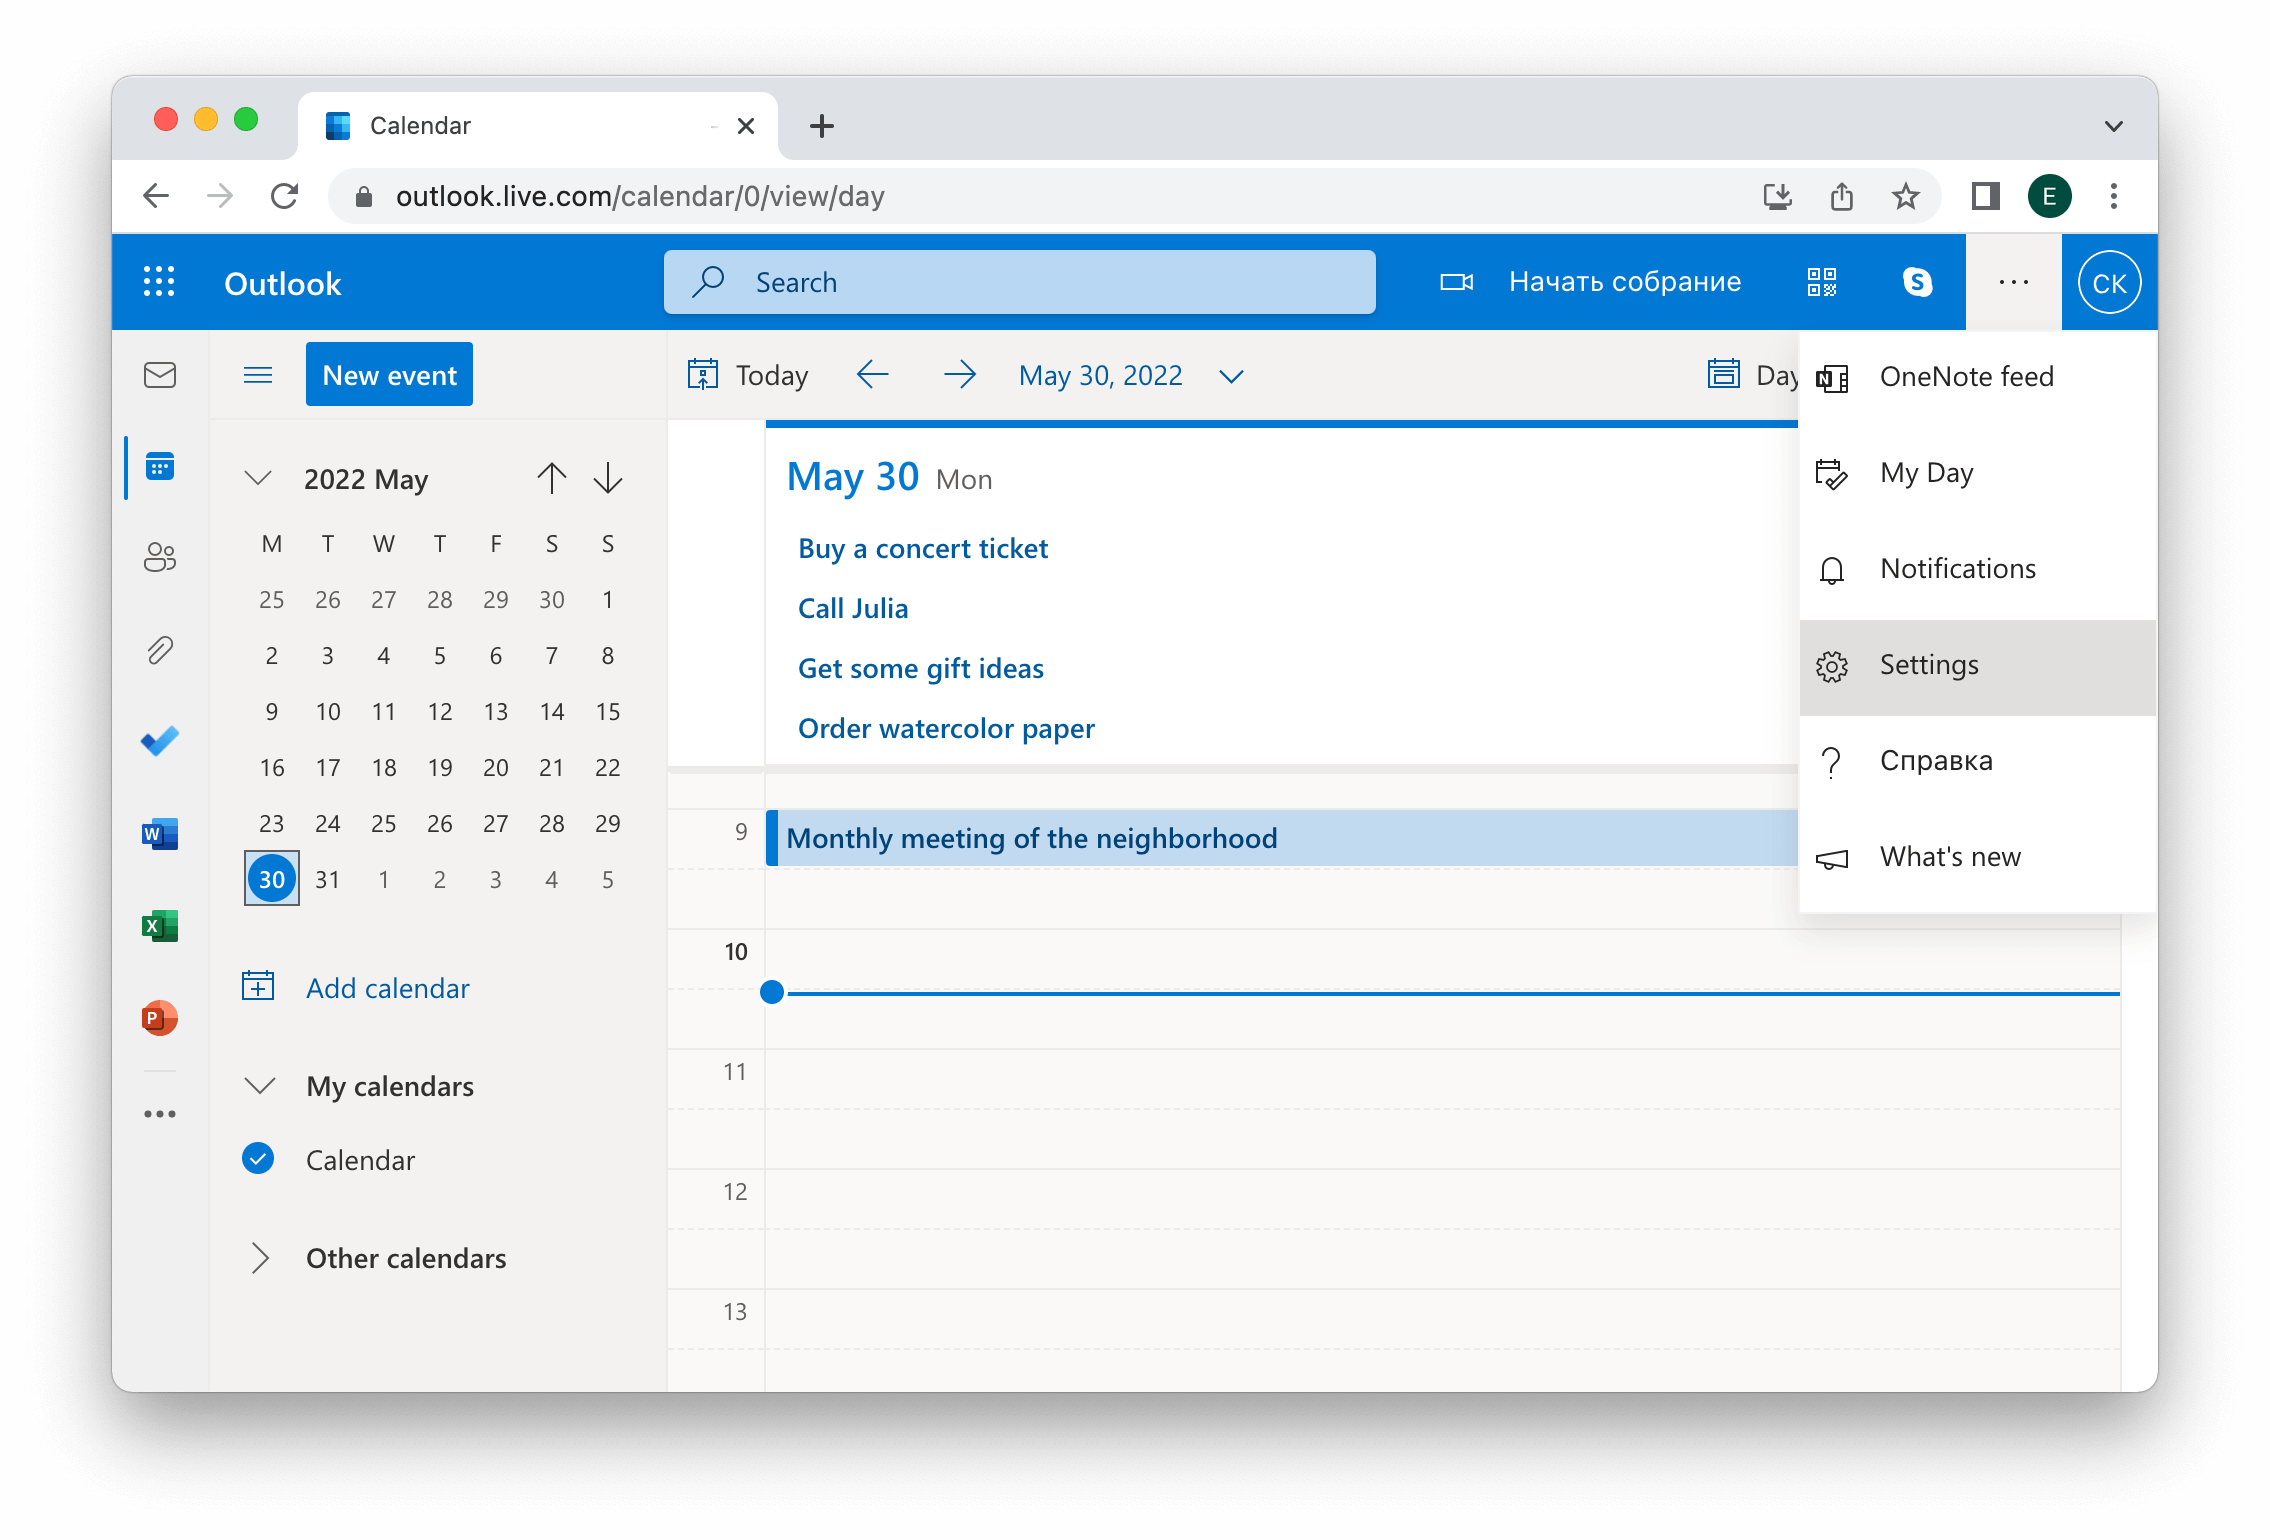Click the Chrome profile E avatar
The width and height of the screenshot is (2270, 1540).
pyautogui.click(x=2049, y=196)
